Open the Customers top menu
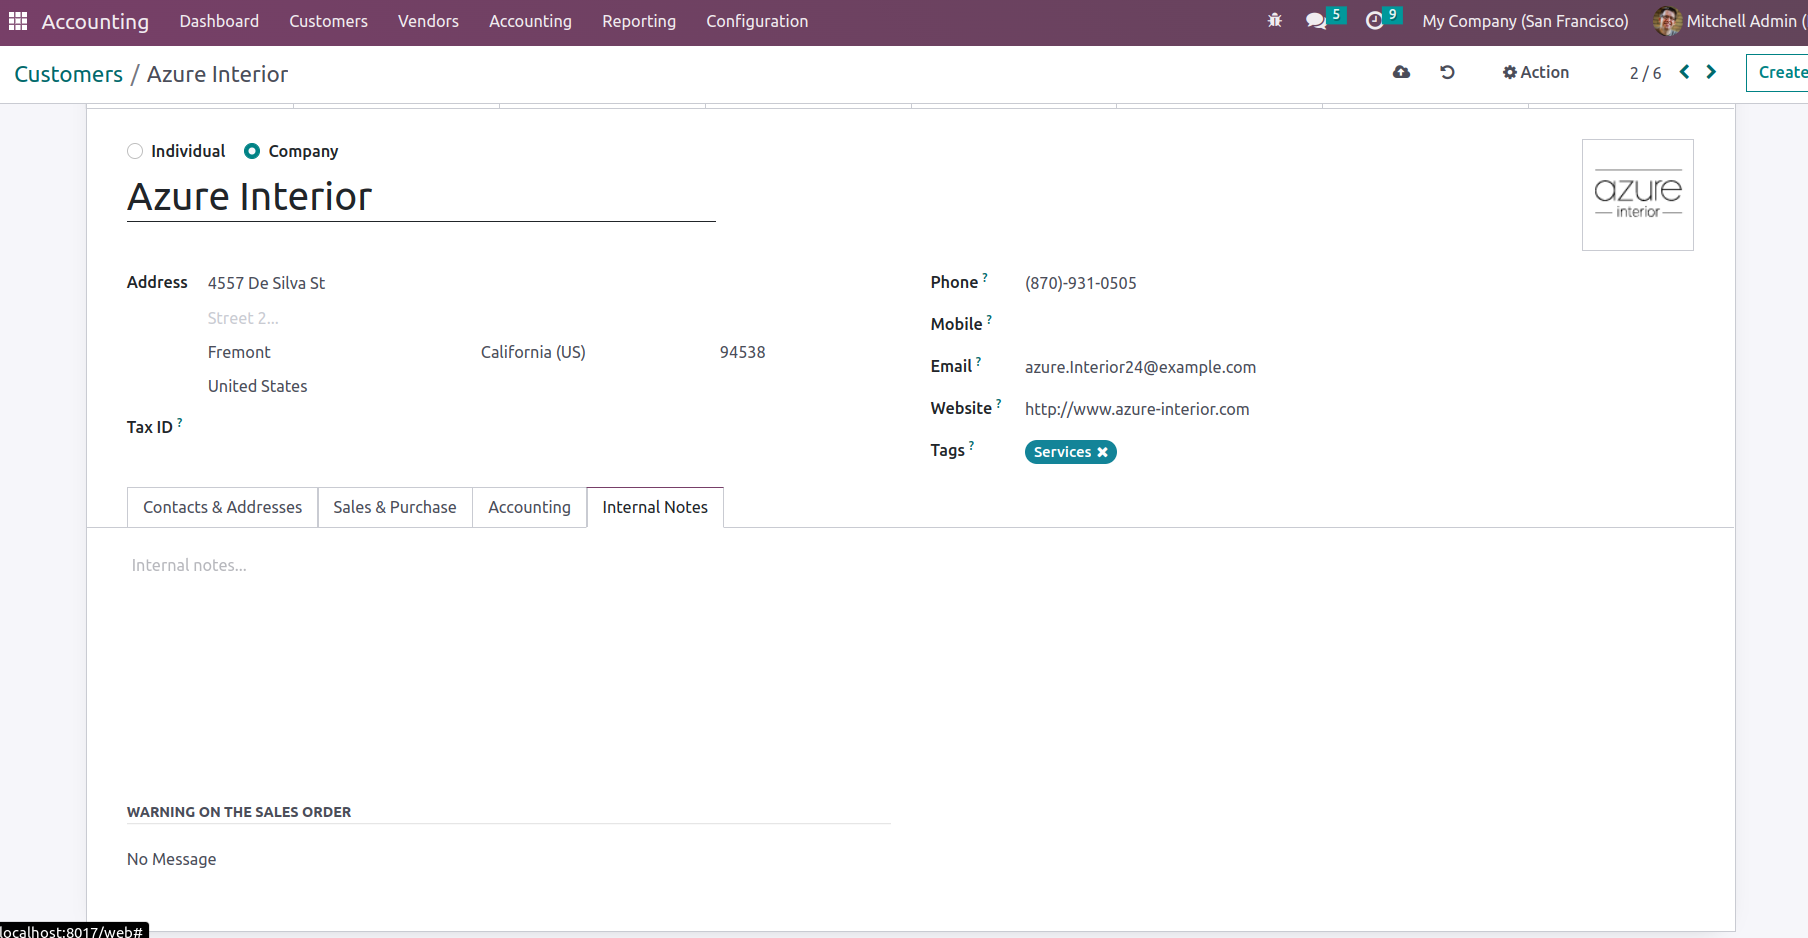1808x938 pixels. click(x=328, y=21)
